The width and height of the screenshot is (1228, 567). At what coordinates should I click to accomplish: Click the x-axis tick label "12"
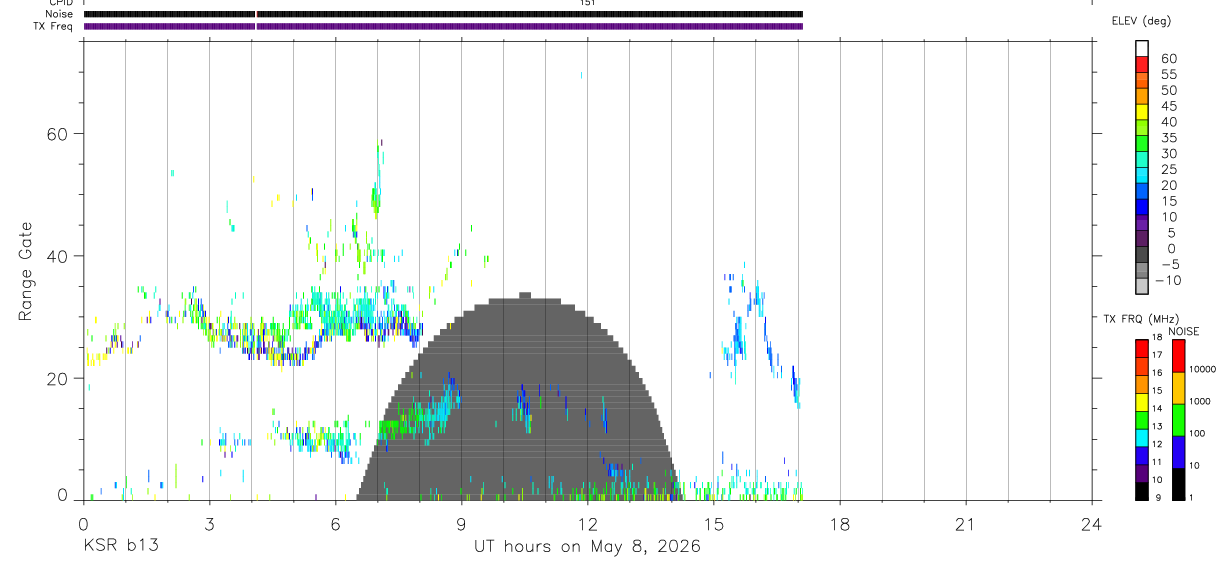587,523
